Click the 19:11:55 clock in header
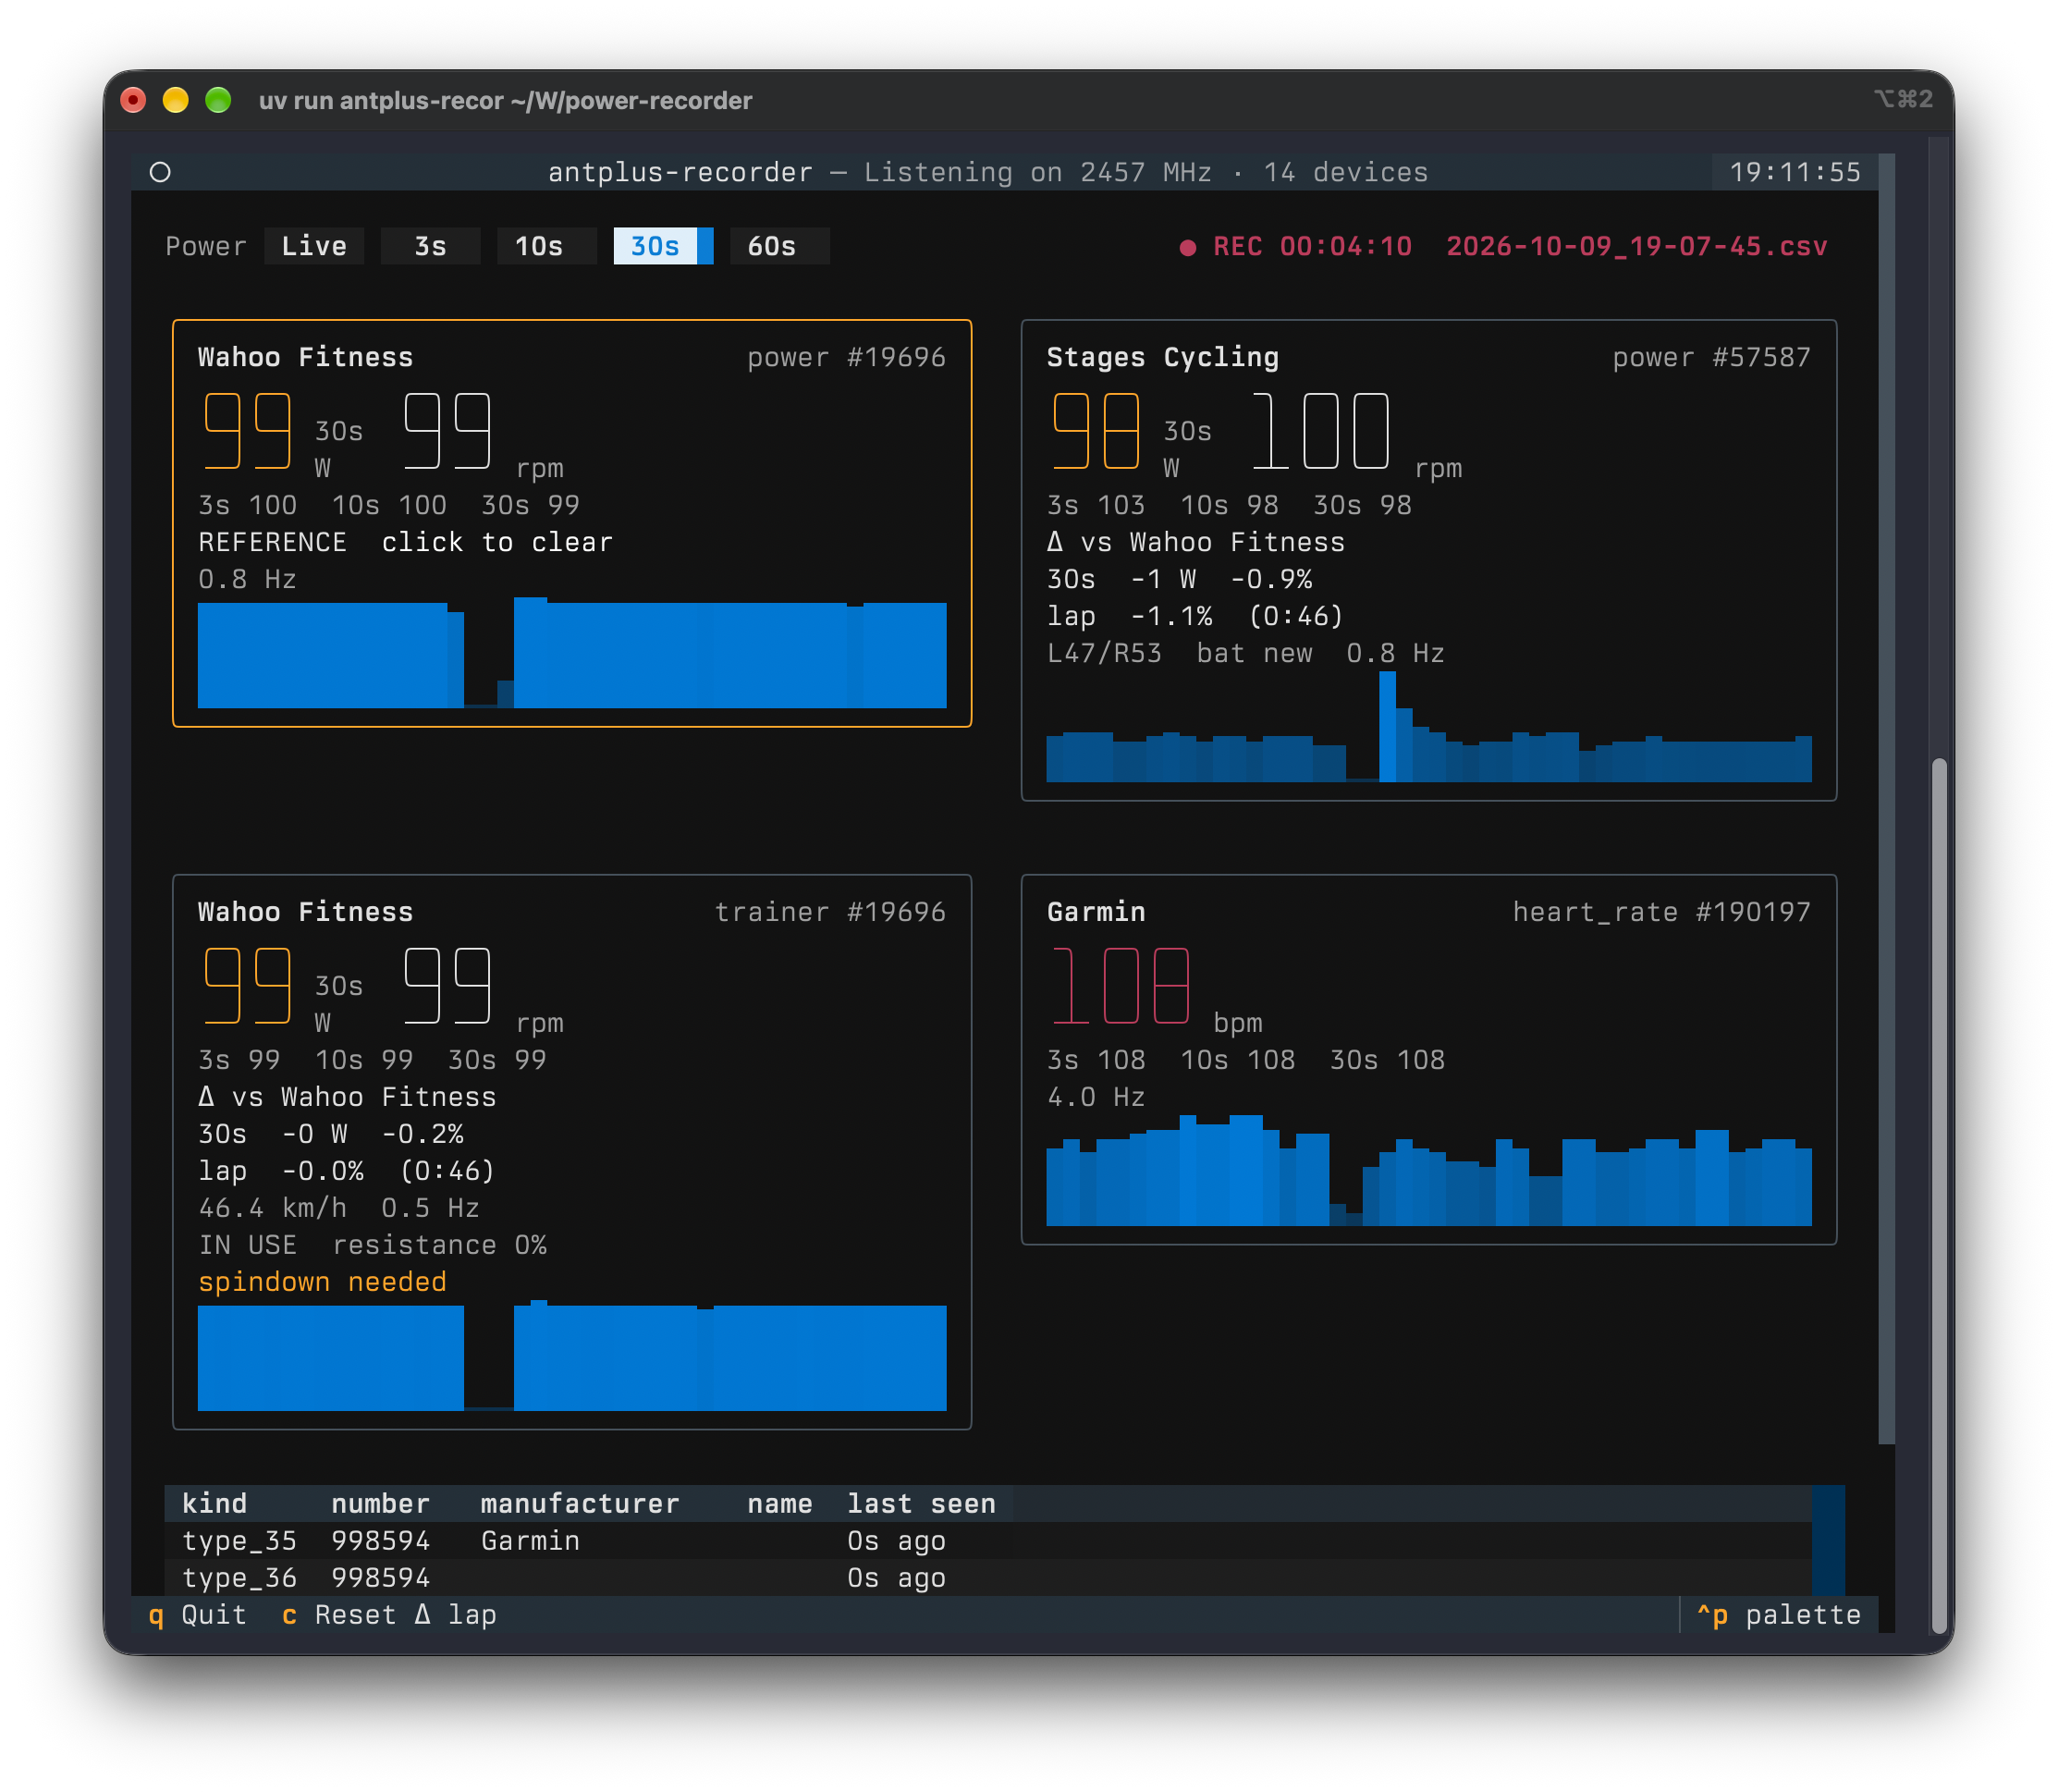 click(1795, 172)
